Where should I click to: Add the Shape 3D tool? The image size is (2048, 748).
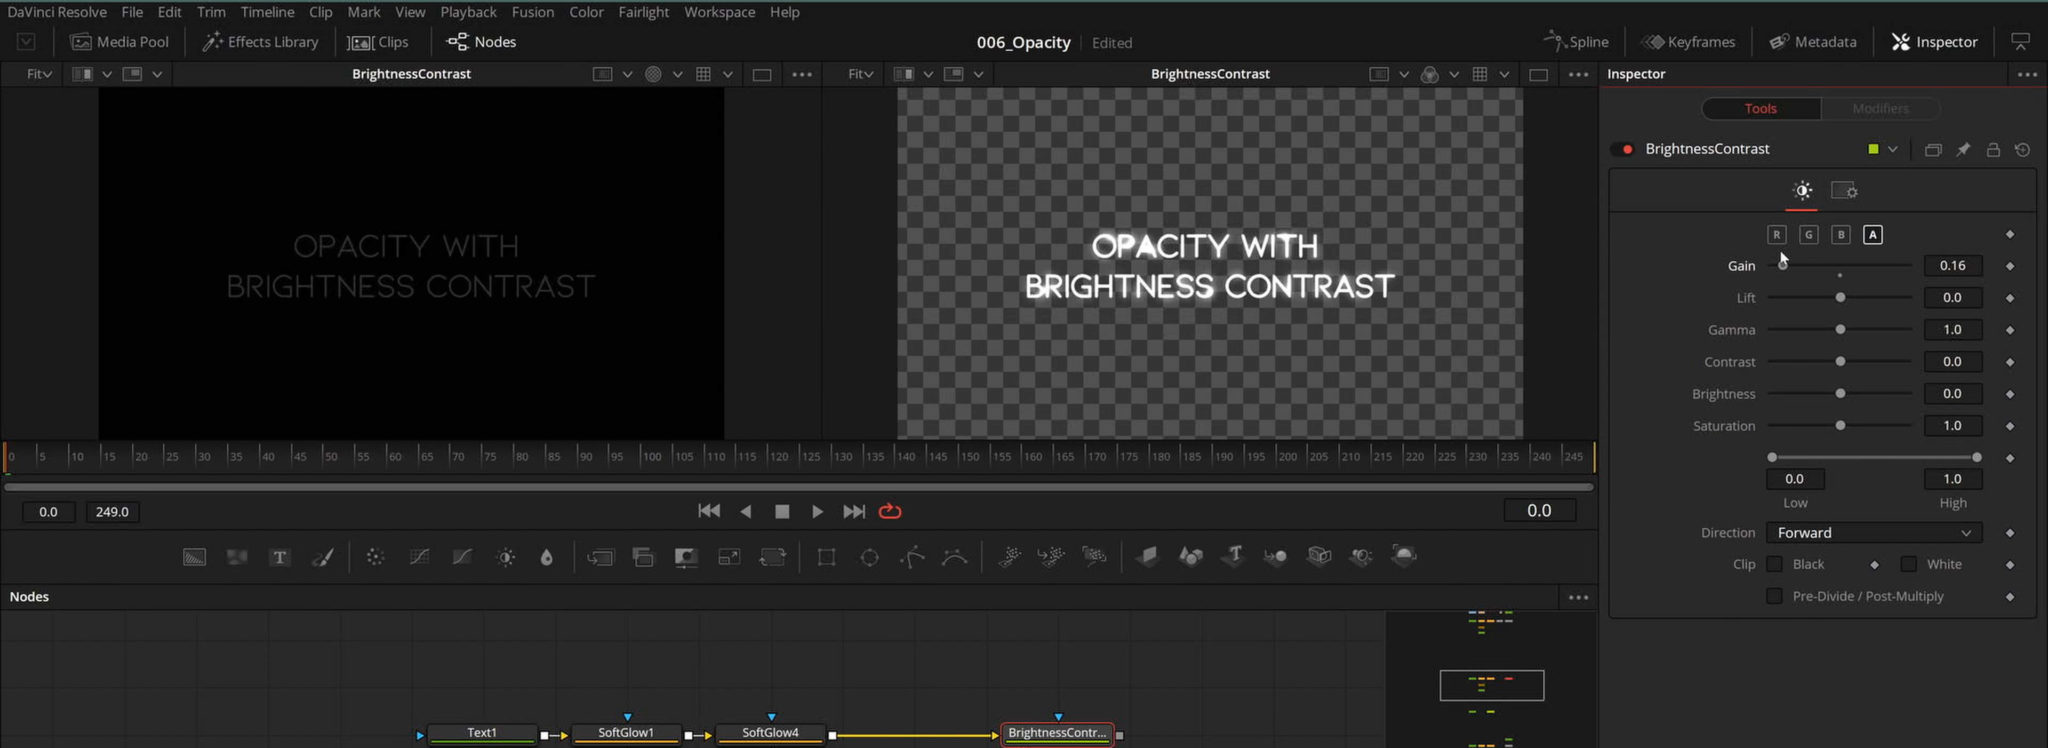click(1190, 556)
